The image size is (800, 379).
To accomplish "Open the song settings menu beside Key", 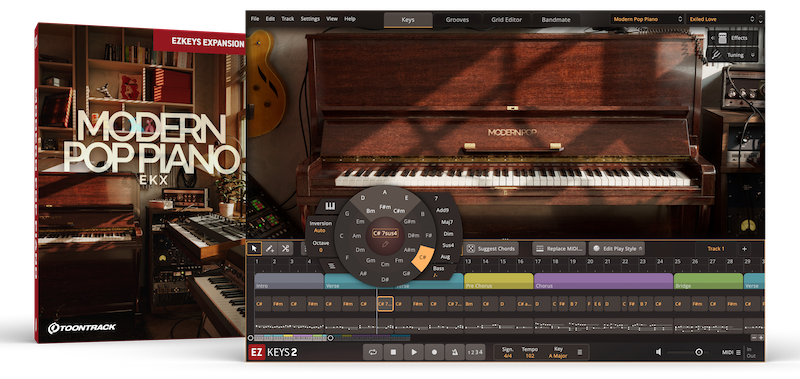I will (580, 352).
